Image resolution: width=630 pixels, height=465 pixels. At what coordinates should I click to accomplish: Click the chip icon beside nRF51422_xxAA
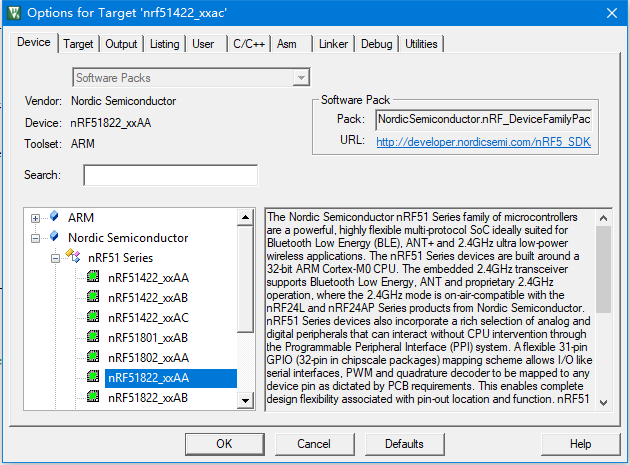(93, 276)
